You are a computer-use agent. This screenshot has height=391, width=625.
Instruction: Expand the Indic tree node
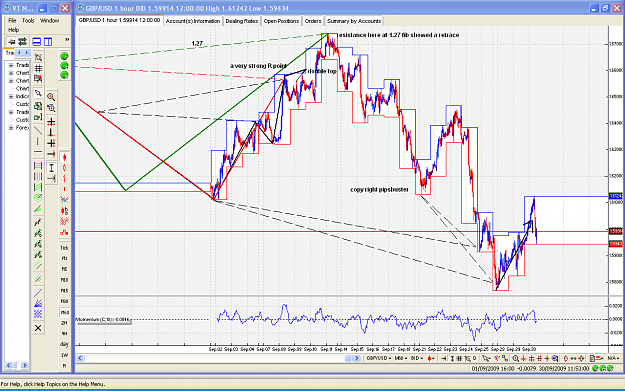click(x=11, y=96)
